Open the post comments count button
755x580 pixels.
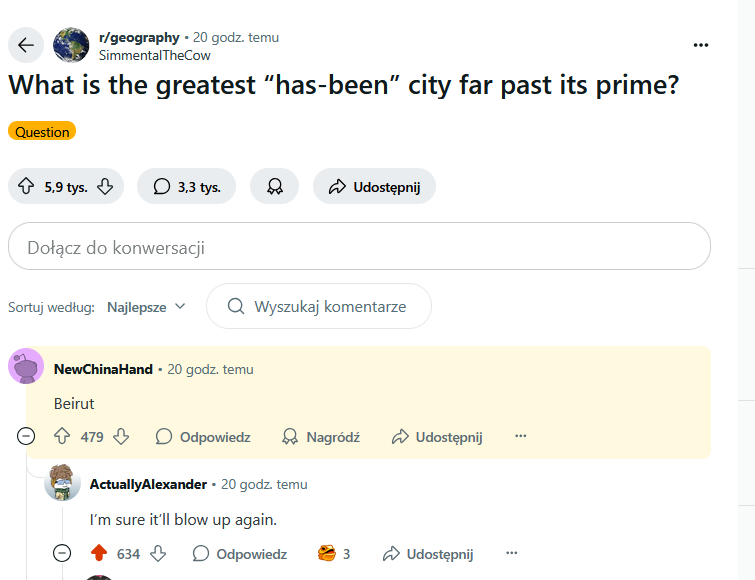(x=187, y=186)
